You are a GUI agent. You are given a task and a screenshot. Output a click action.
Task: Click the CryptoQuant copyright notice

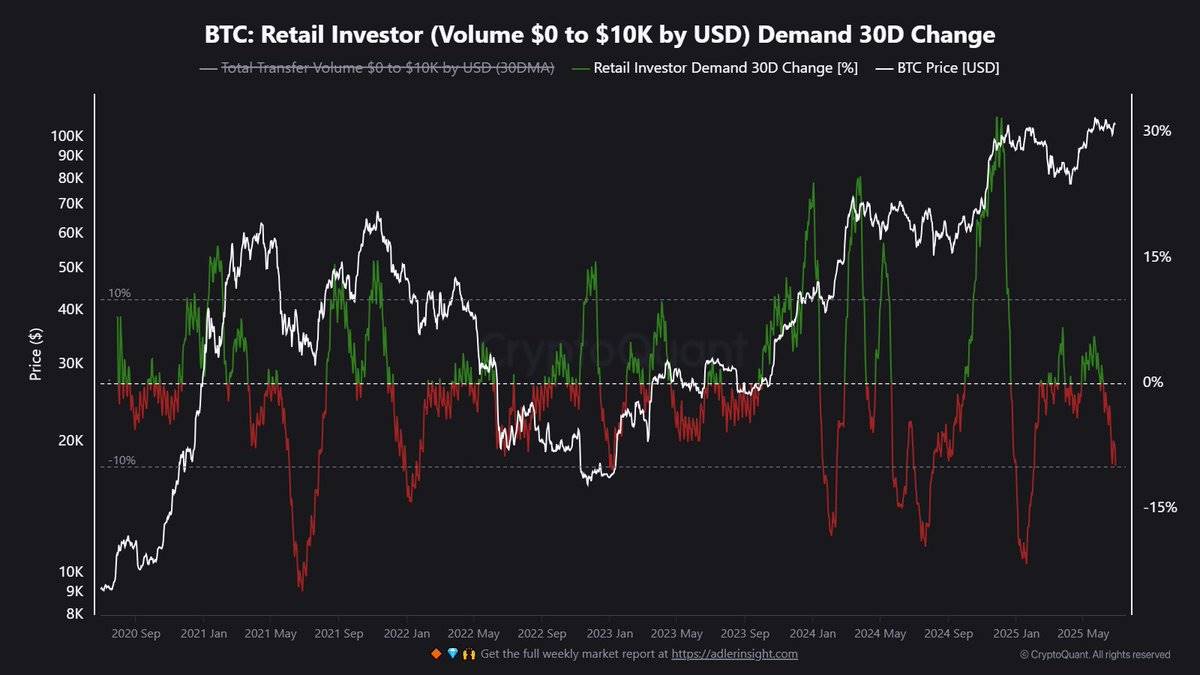(x=1095, y=655)
